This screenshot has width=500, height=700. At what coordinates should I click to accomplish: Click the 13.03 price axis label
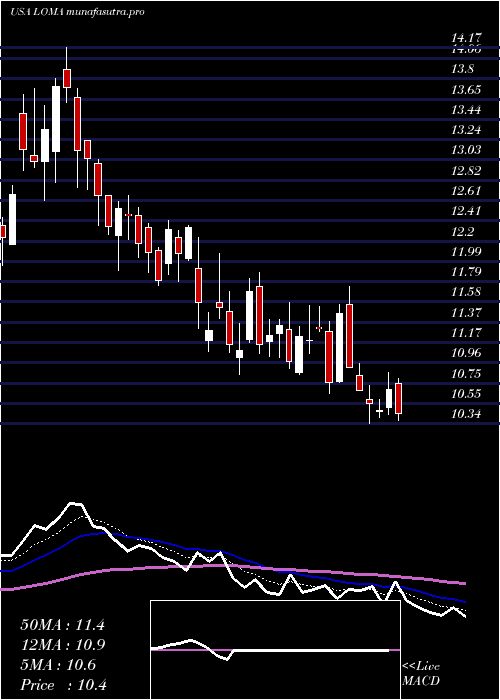[x=465, y=150]
